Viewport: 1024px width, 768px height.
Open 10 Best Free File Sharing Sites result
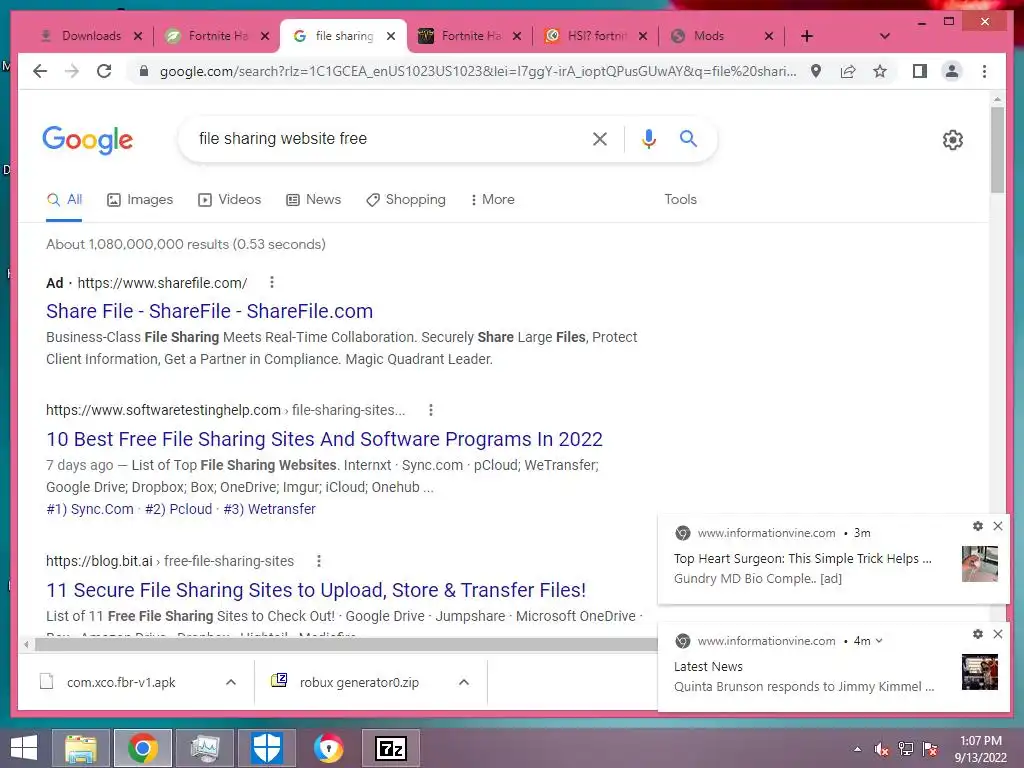click(325, 440)
